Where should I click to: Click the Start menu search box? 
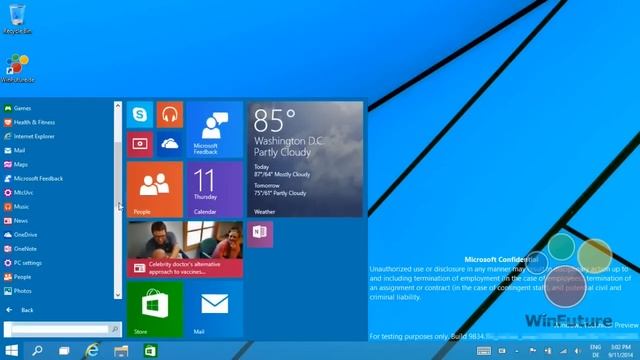click(62, 329)
